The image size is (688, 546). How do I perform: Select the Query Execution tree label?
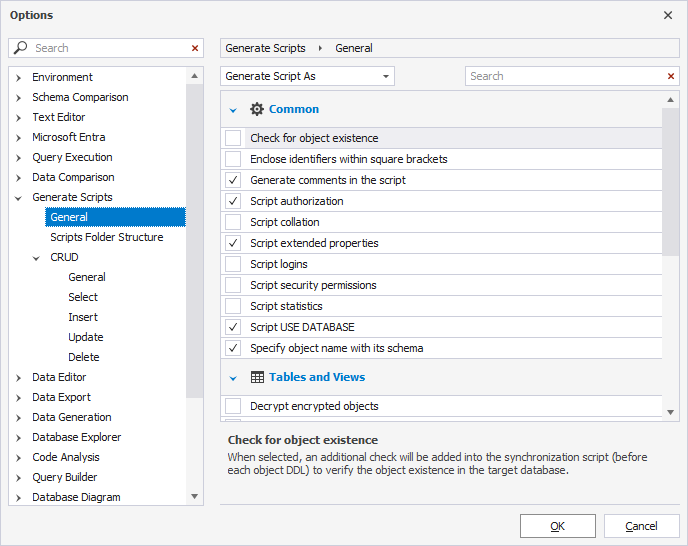72,157
